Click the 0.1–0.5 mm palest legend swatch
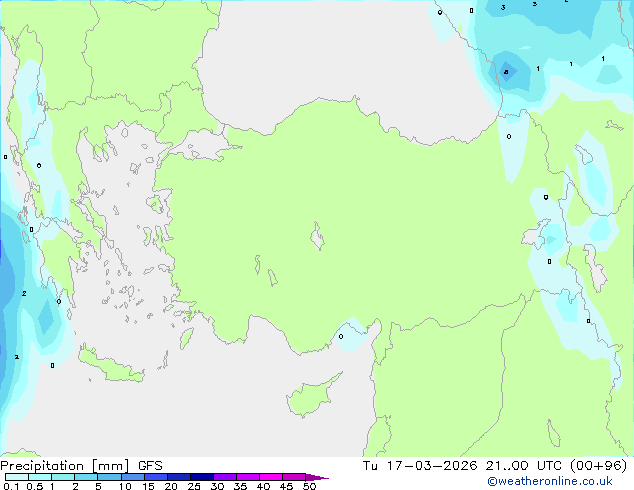 pyautogui.click(x=17, y=477)
